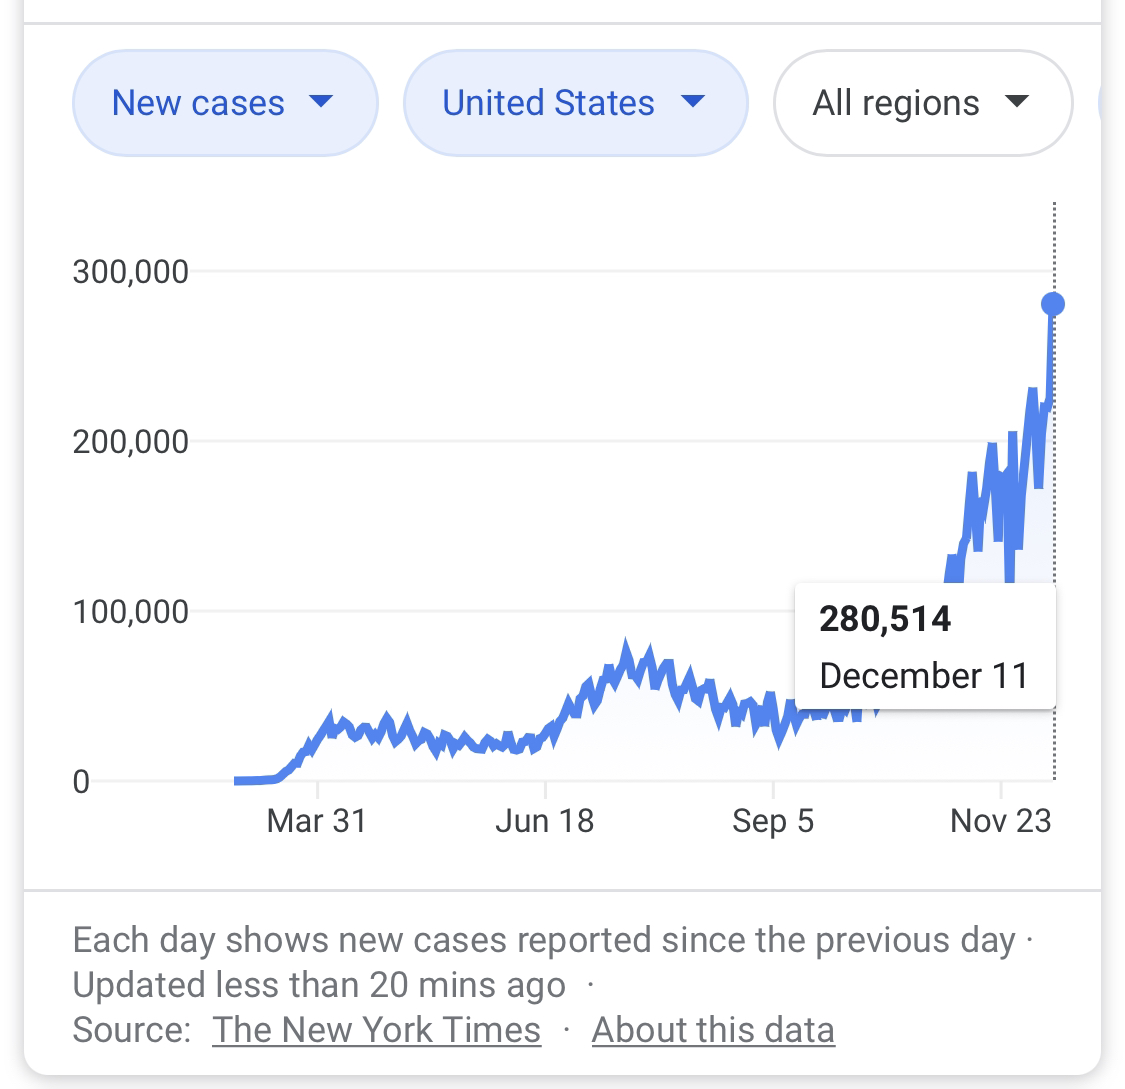The width and height of the screenshot is (1125, 1089).
Task: Click the 280,514 value in the tooltip
Action: [x=885, y=619]
